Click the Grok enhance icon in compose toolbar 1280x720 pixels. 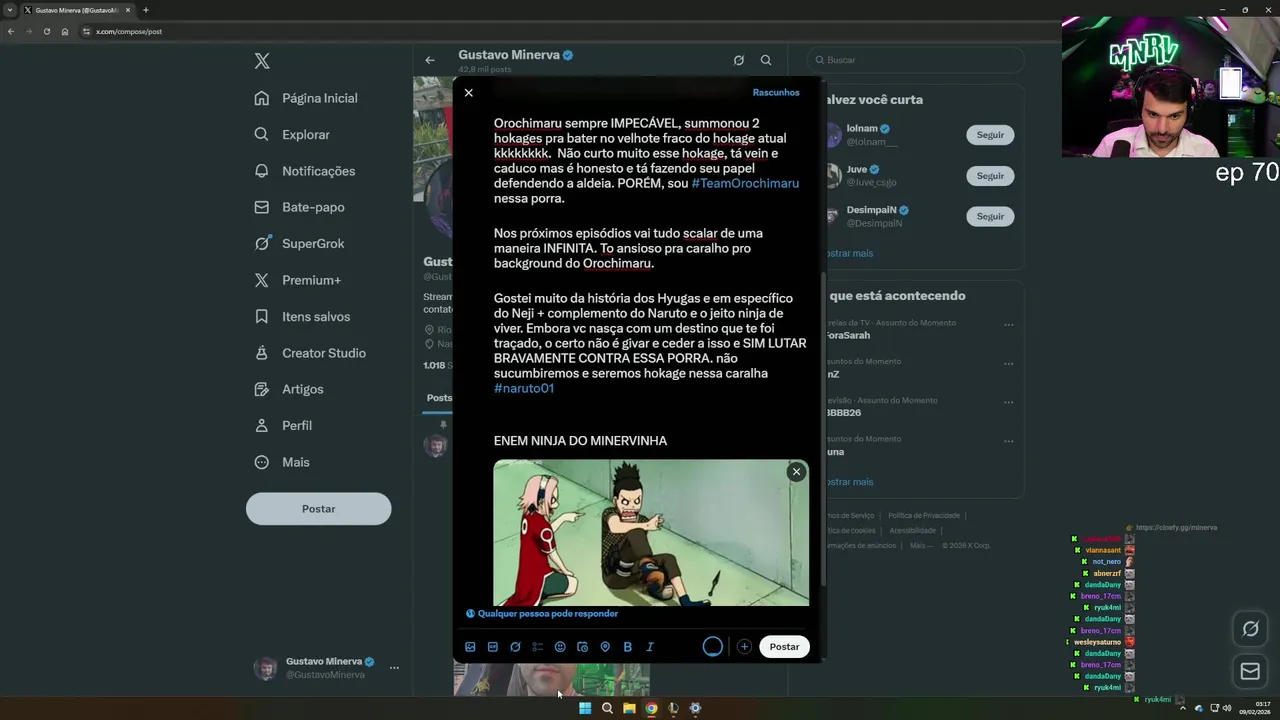515,647
